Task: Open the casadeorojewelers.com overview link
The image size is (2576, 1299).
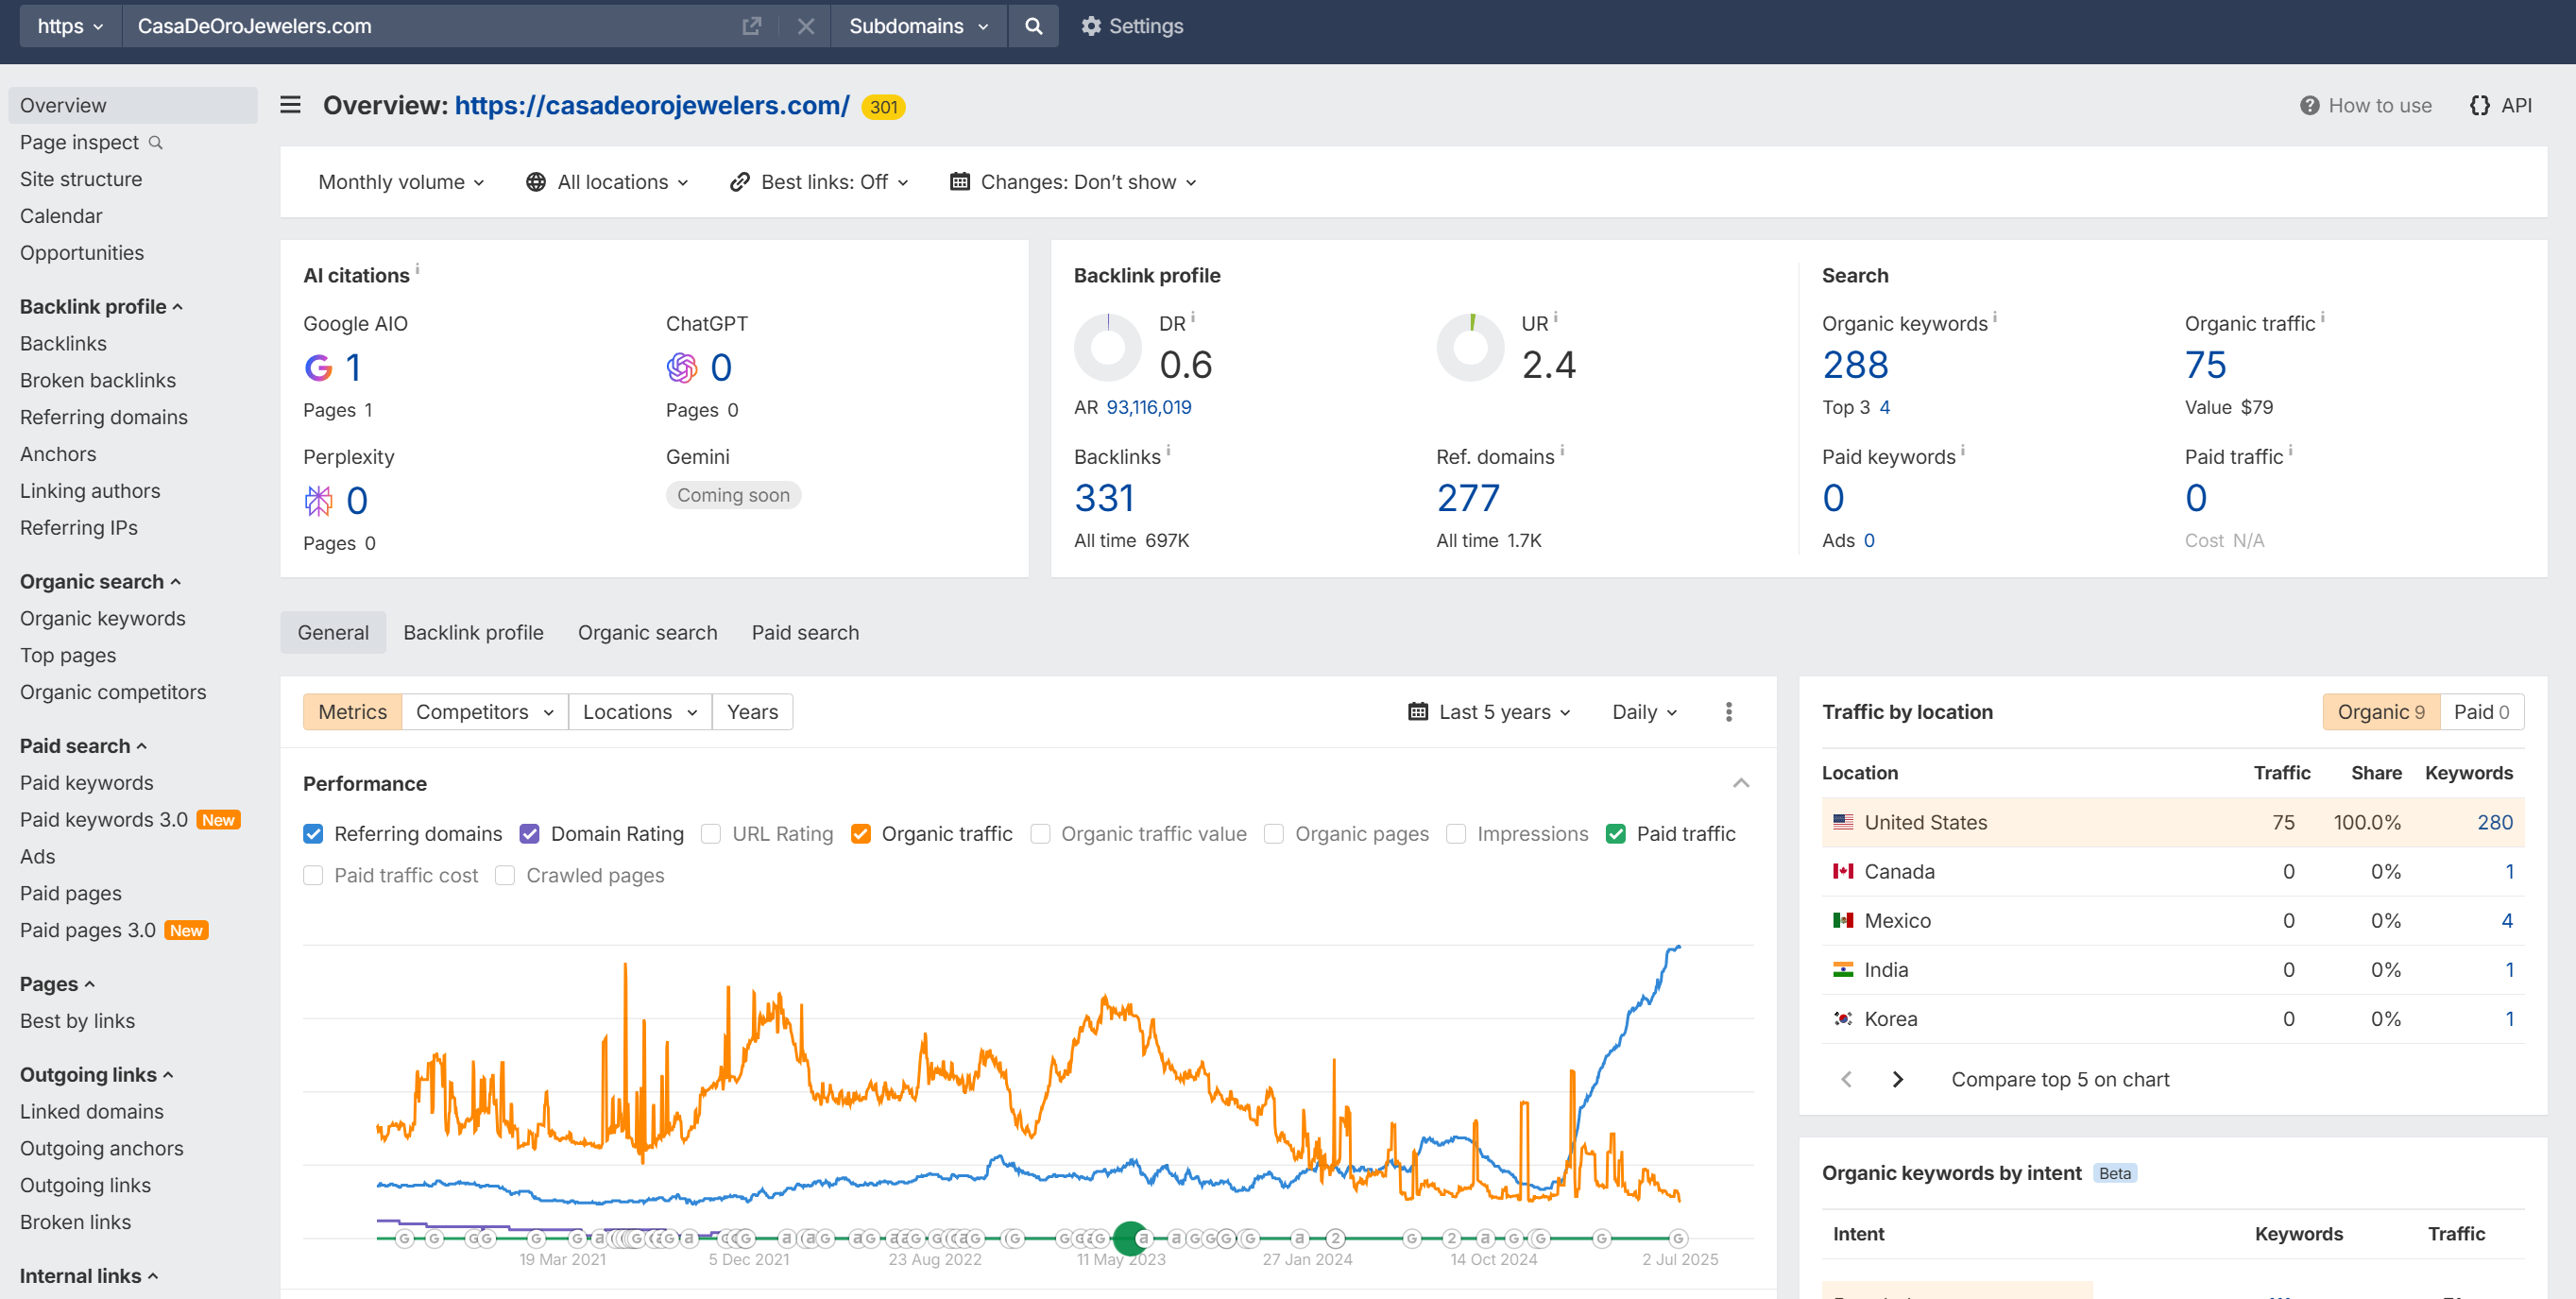Action: point(652,106)
